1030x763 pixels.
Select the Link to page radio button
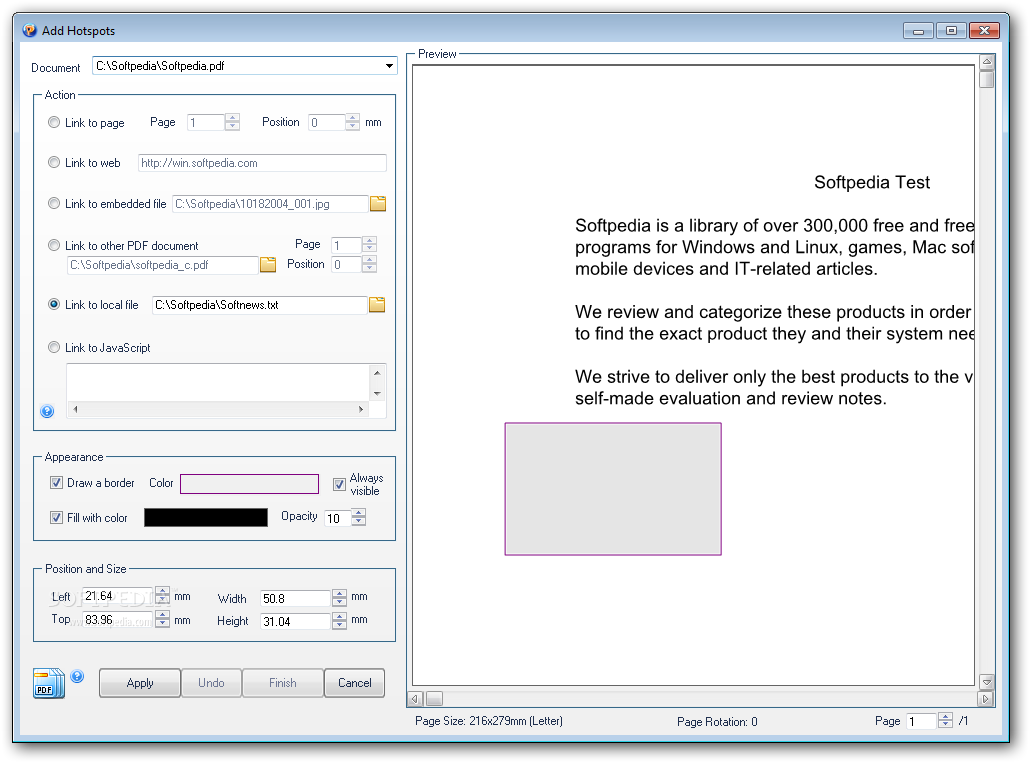click(x=54, y=122)
